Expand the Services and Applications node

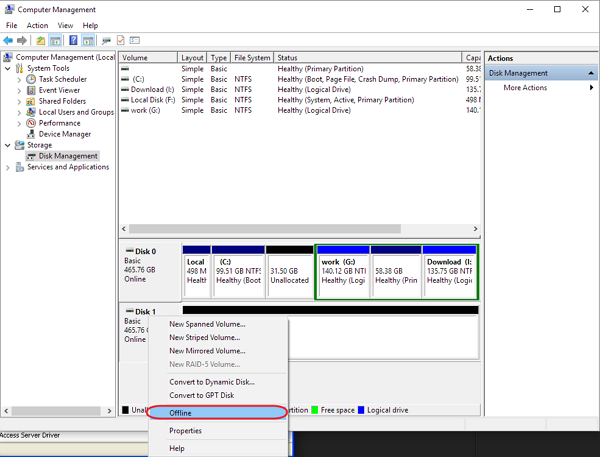tap(9, 167)
